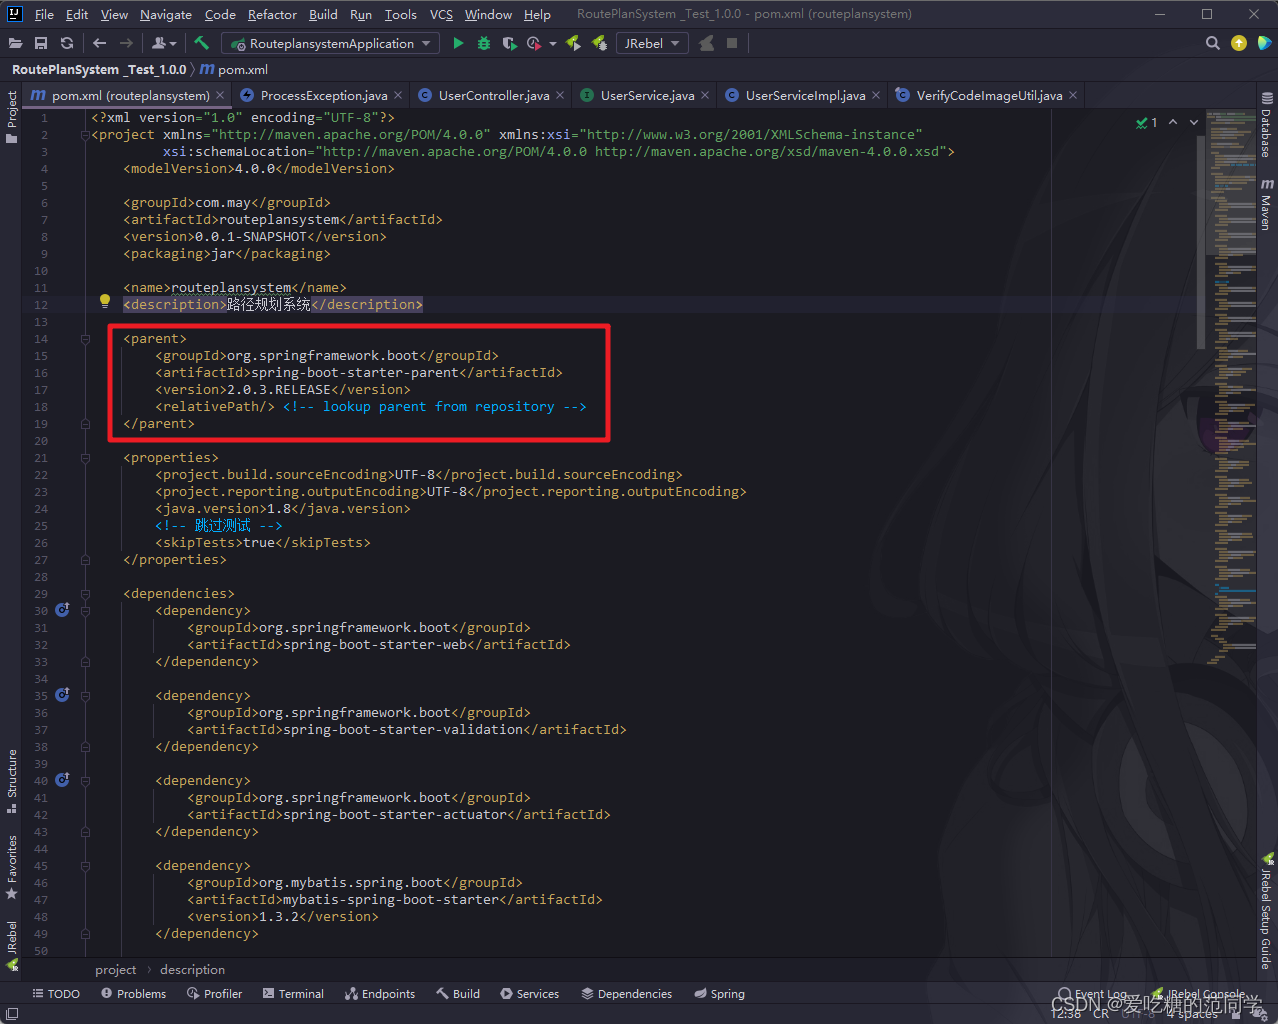Open Search Everywhere magnifier icon
The width and height of the screenshot is (1278, 1024).
(1212, 43)
